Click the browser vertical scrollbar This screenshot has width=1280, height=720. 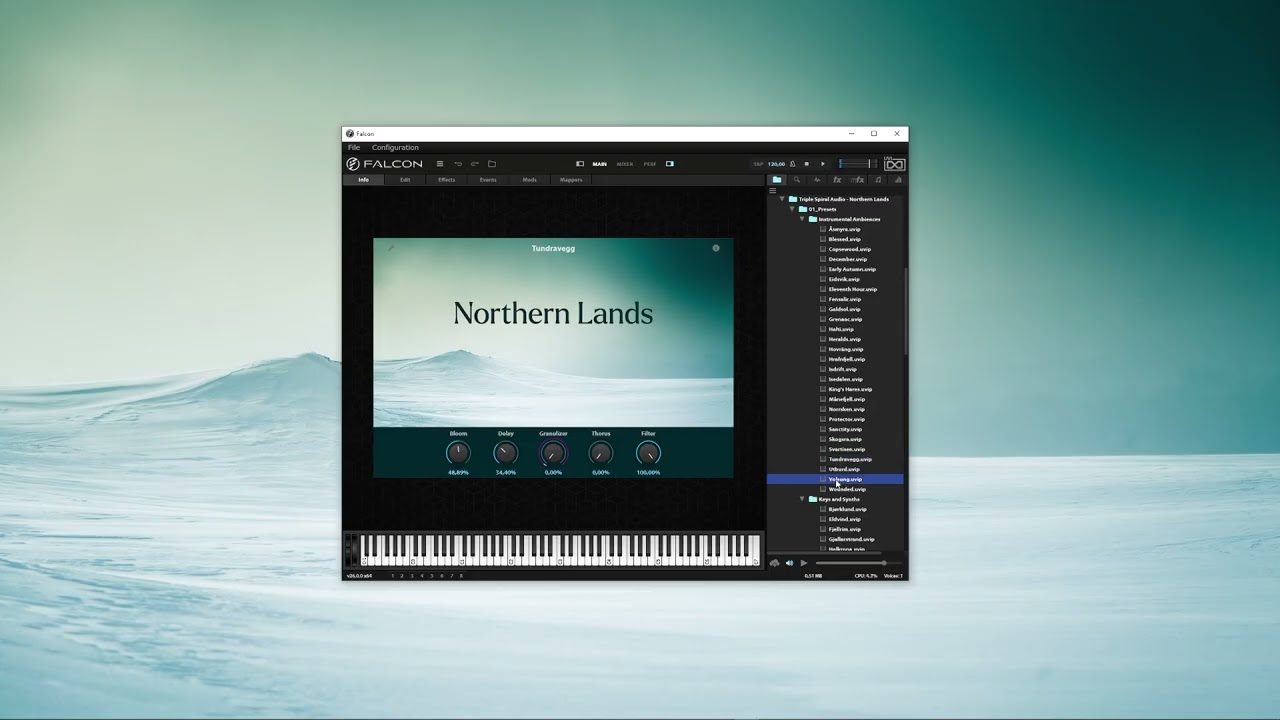[x=906, y=310]
